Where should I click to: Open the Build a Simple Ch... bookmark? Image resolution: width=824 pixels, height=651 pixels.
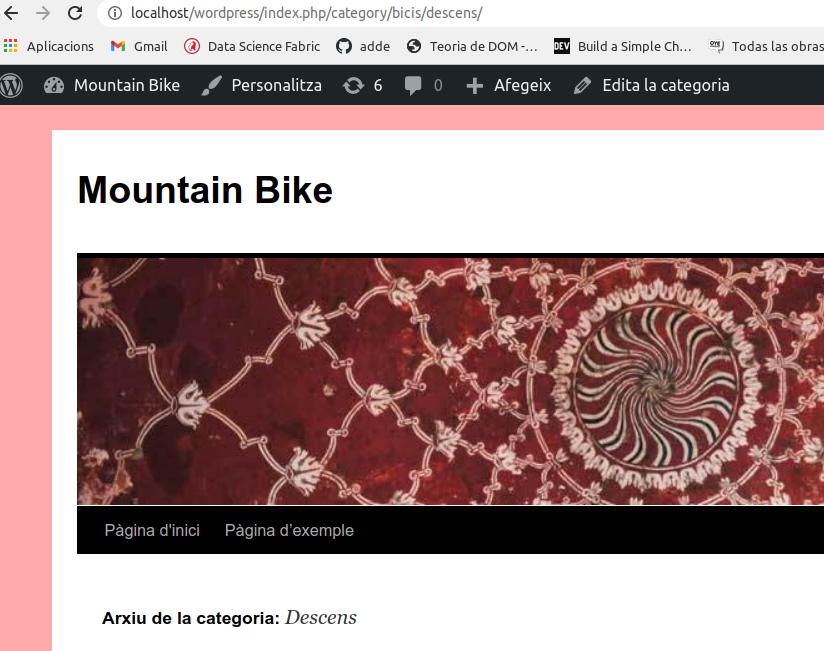tap(623, 46)
